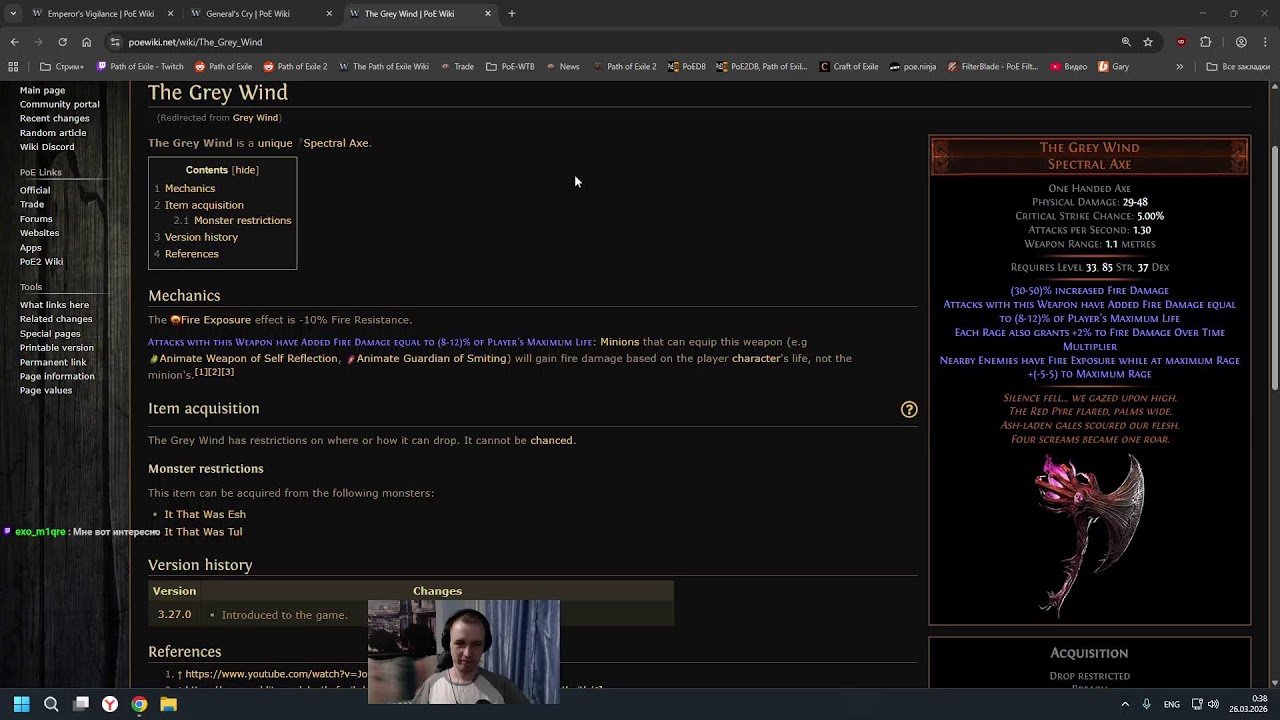
Task: Click the Item acquisition help icon
Action: click(909, 409)
